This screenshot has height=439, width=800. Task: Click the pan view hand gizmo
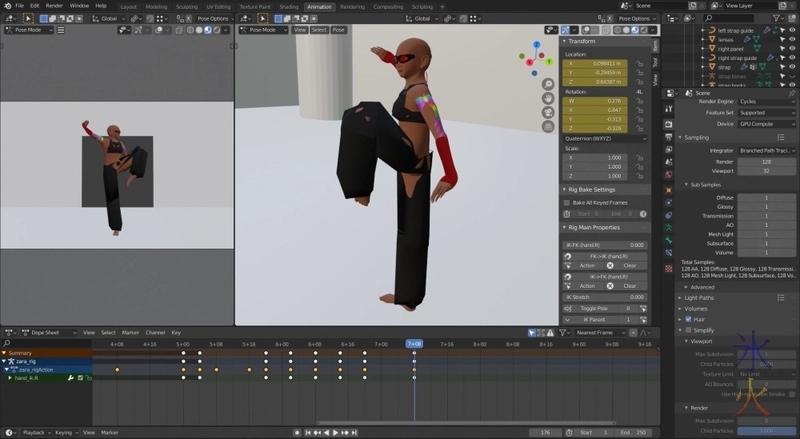pyautogui.click(x=548, y=99)
